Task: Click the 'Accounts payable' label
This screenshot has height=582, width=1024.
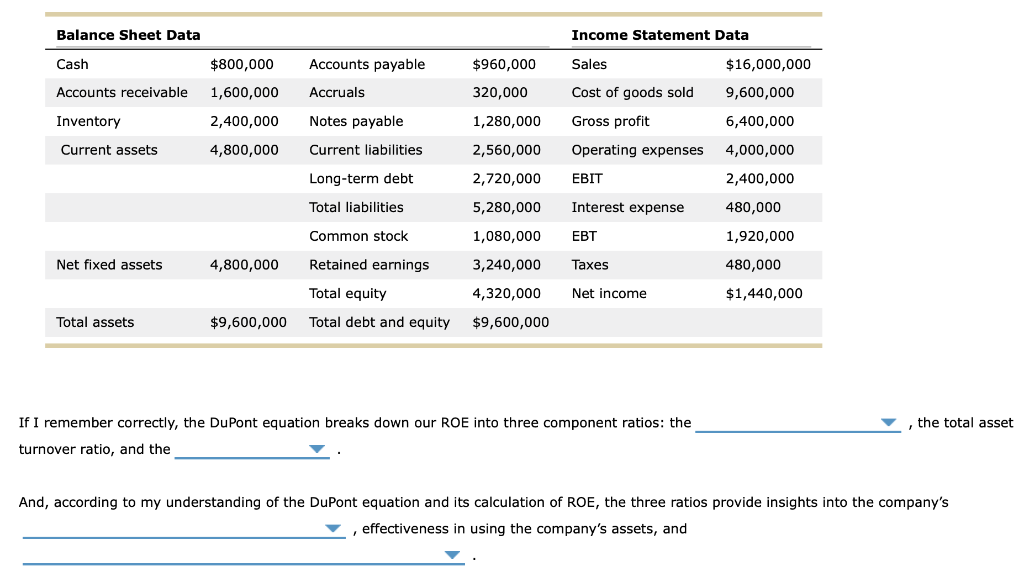Action: (367, 64)
